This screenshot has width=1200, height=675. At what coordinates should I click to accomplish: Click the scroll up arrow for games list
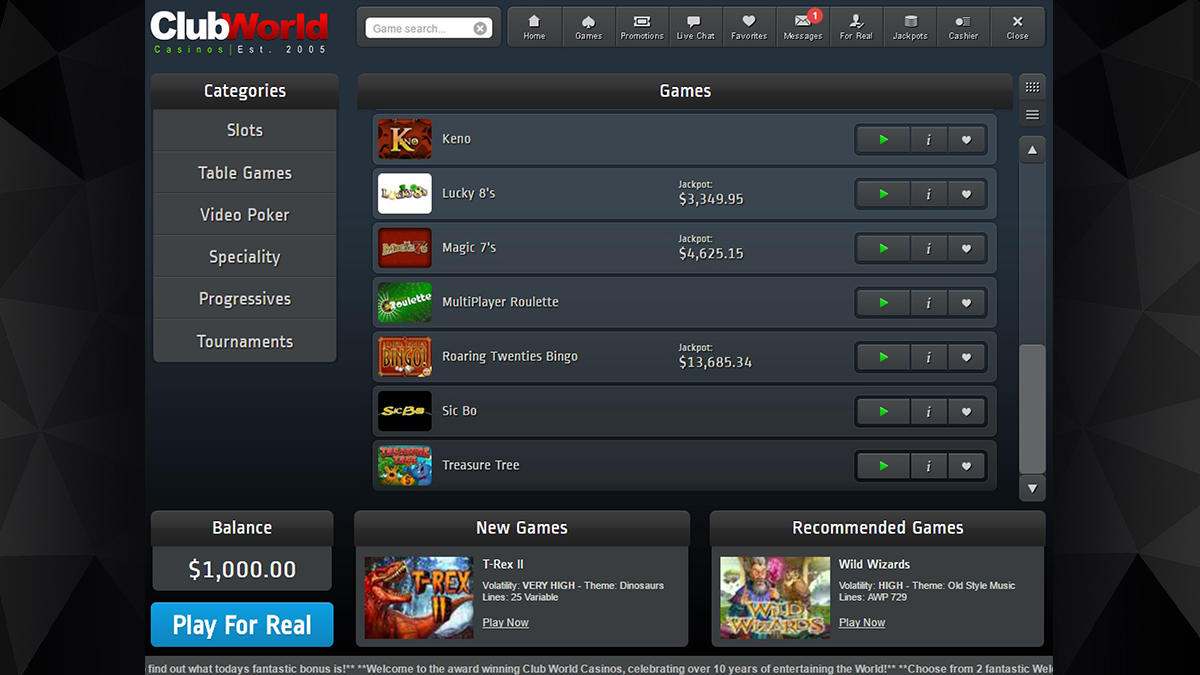coord(1033,151)
